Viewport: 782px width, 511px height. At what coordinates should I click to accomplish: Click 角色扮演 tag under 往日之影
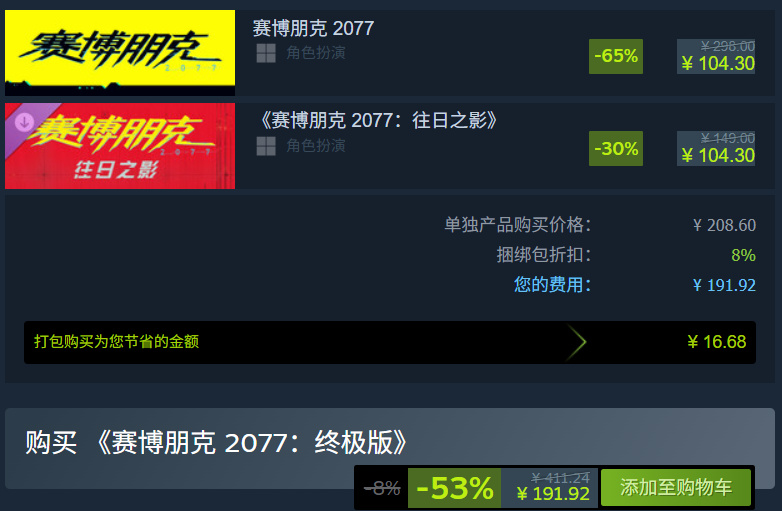[316, 146]
